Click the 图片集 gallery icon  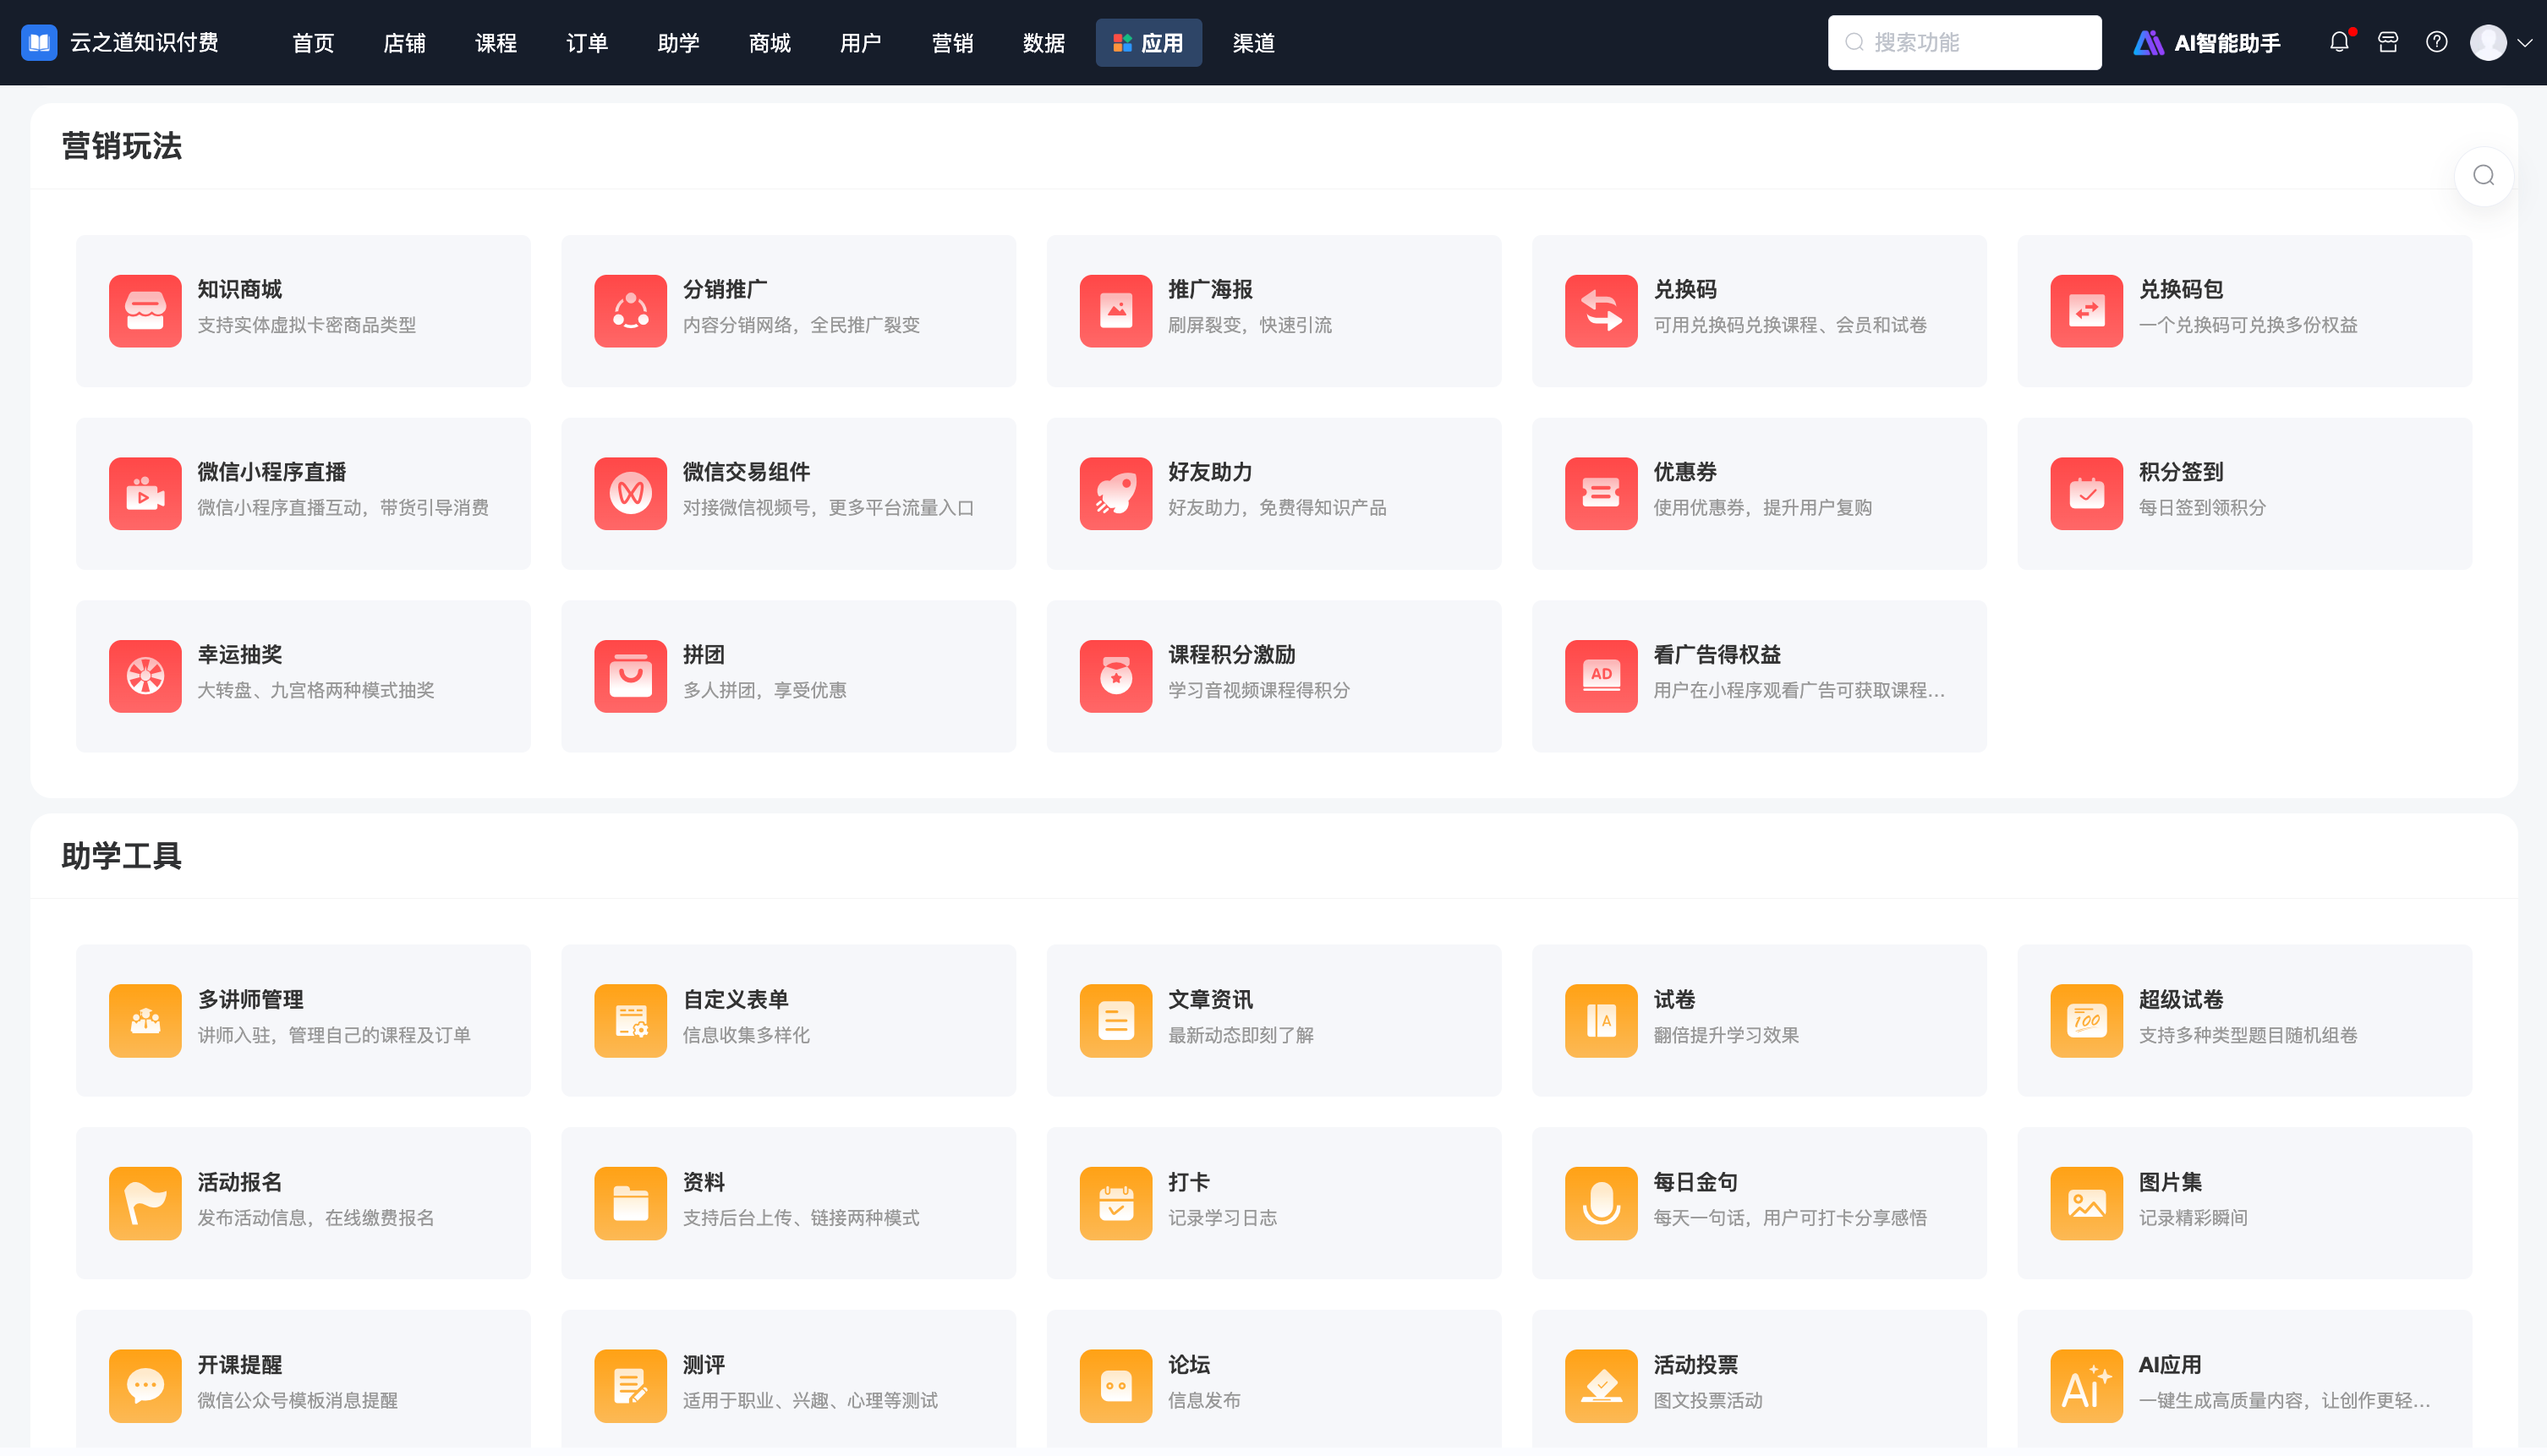(2086, 1204)
